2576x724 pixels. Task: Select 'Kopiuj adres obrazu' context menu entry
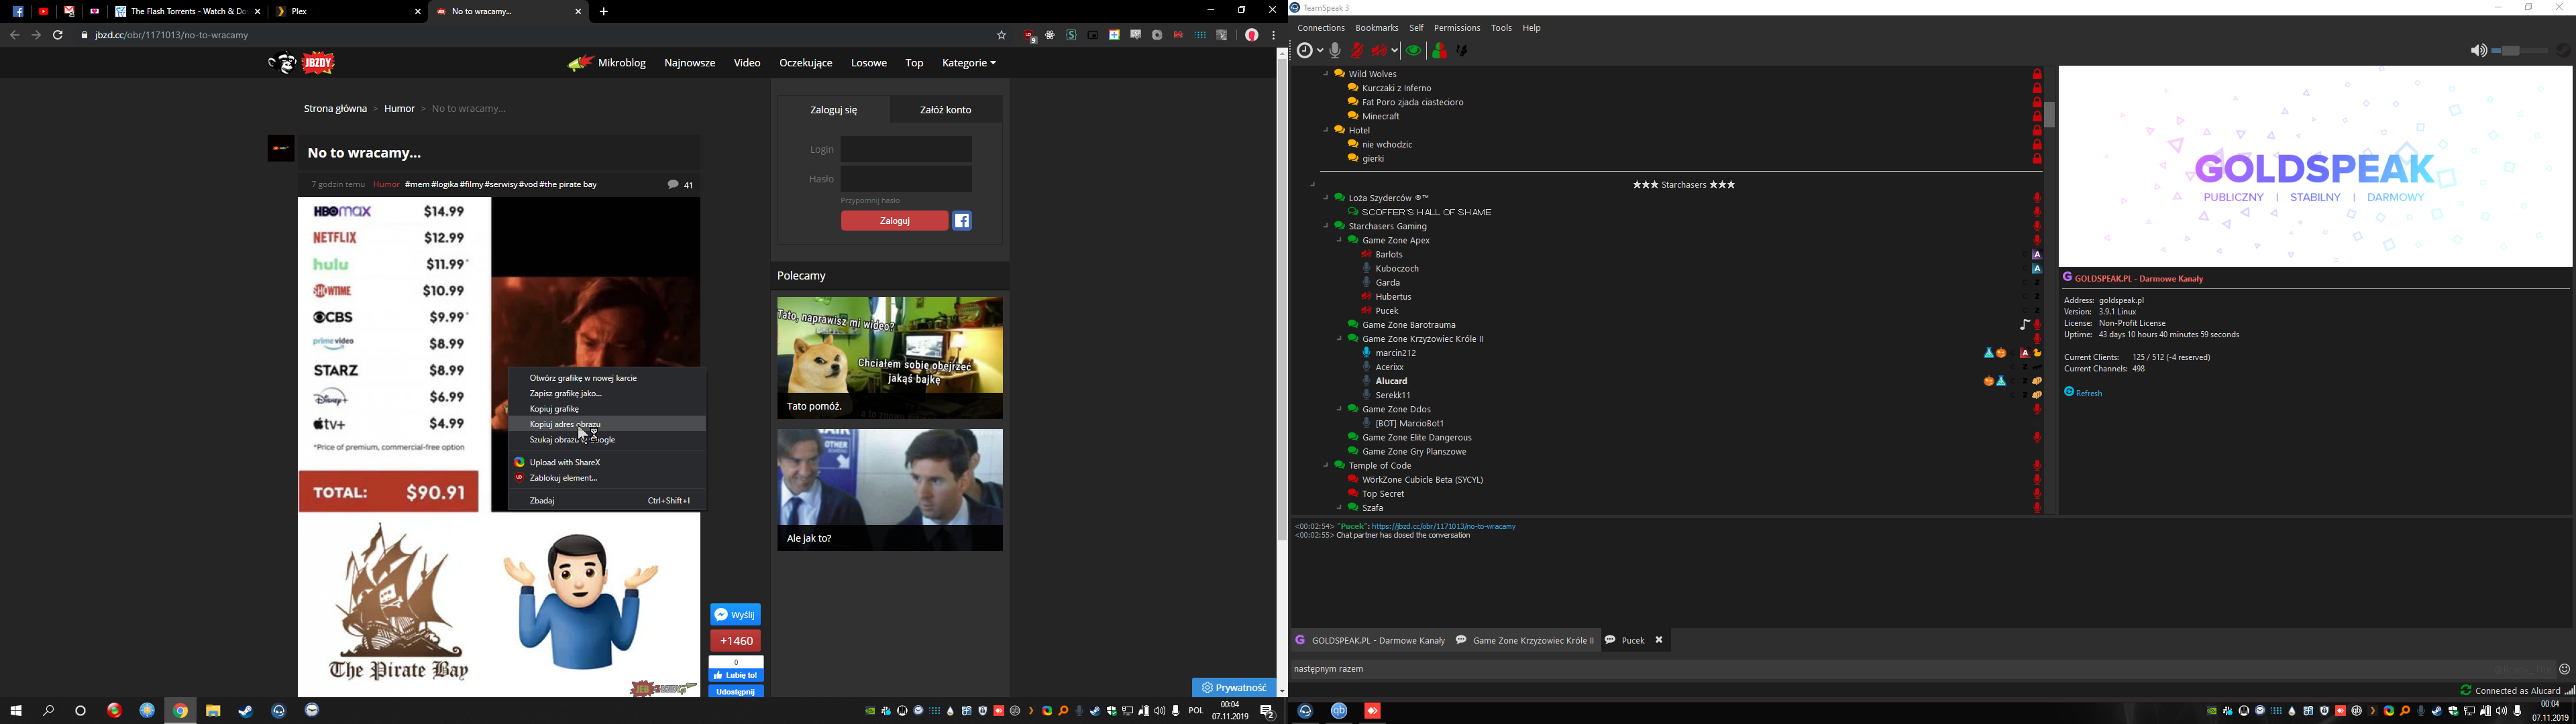[x=565, y=424]
